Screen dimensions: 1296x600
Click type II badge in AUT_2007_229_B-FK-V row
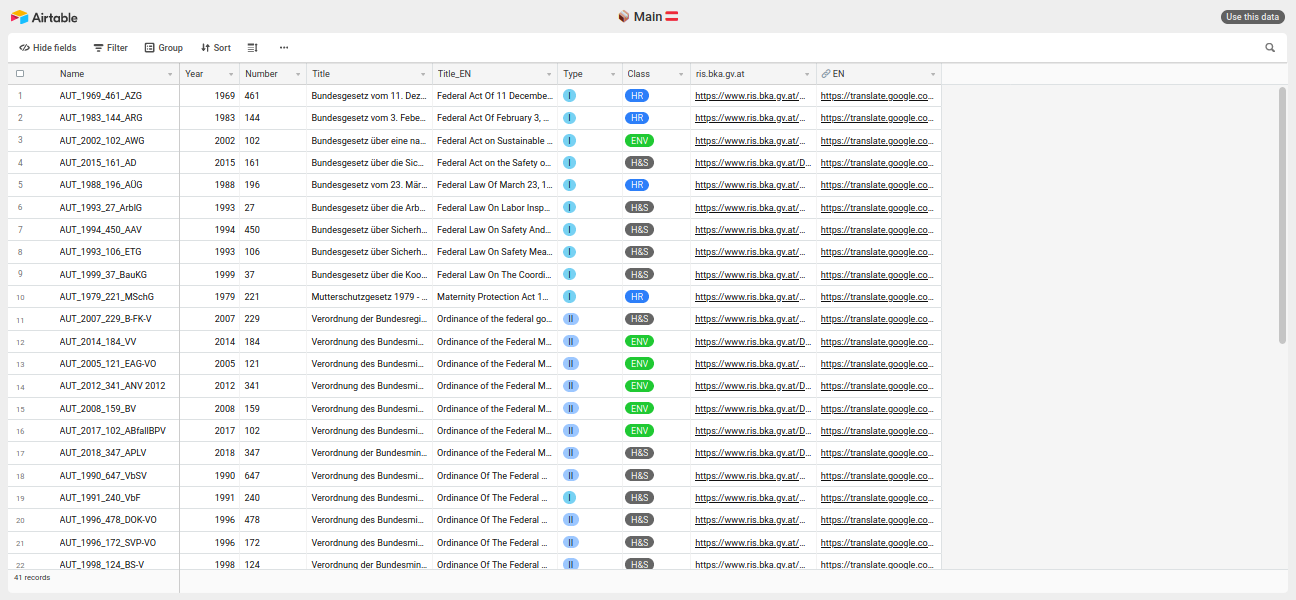pos(571,319)
